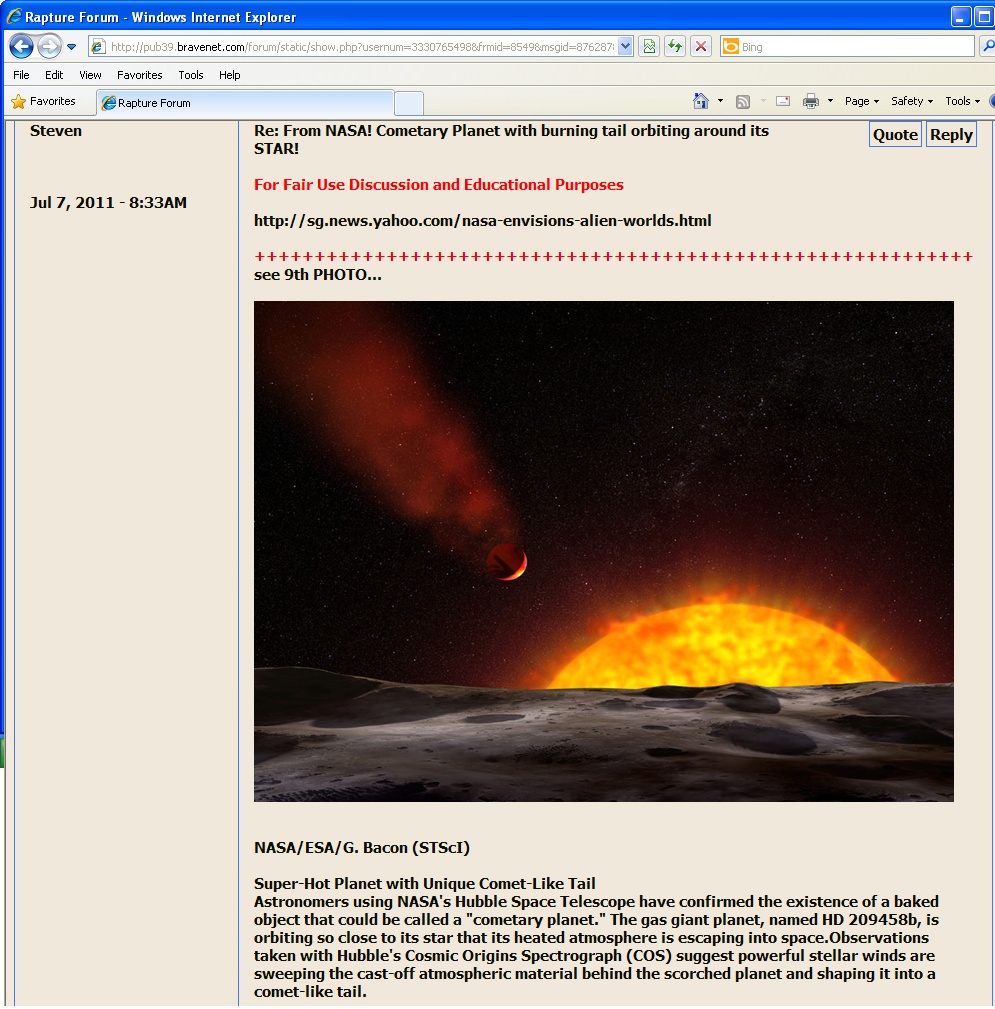
Task: Open the File menu
Action: 21,75
